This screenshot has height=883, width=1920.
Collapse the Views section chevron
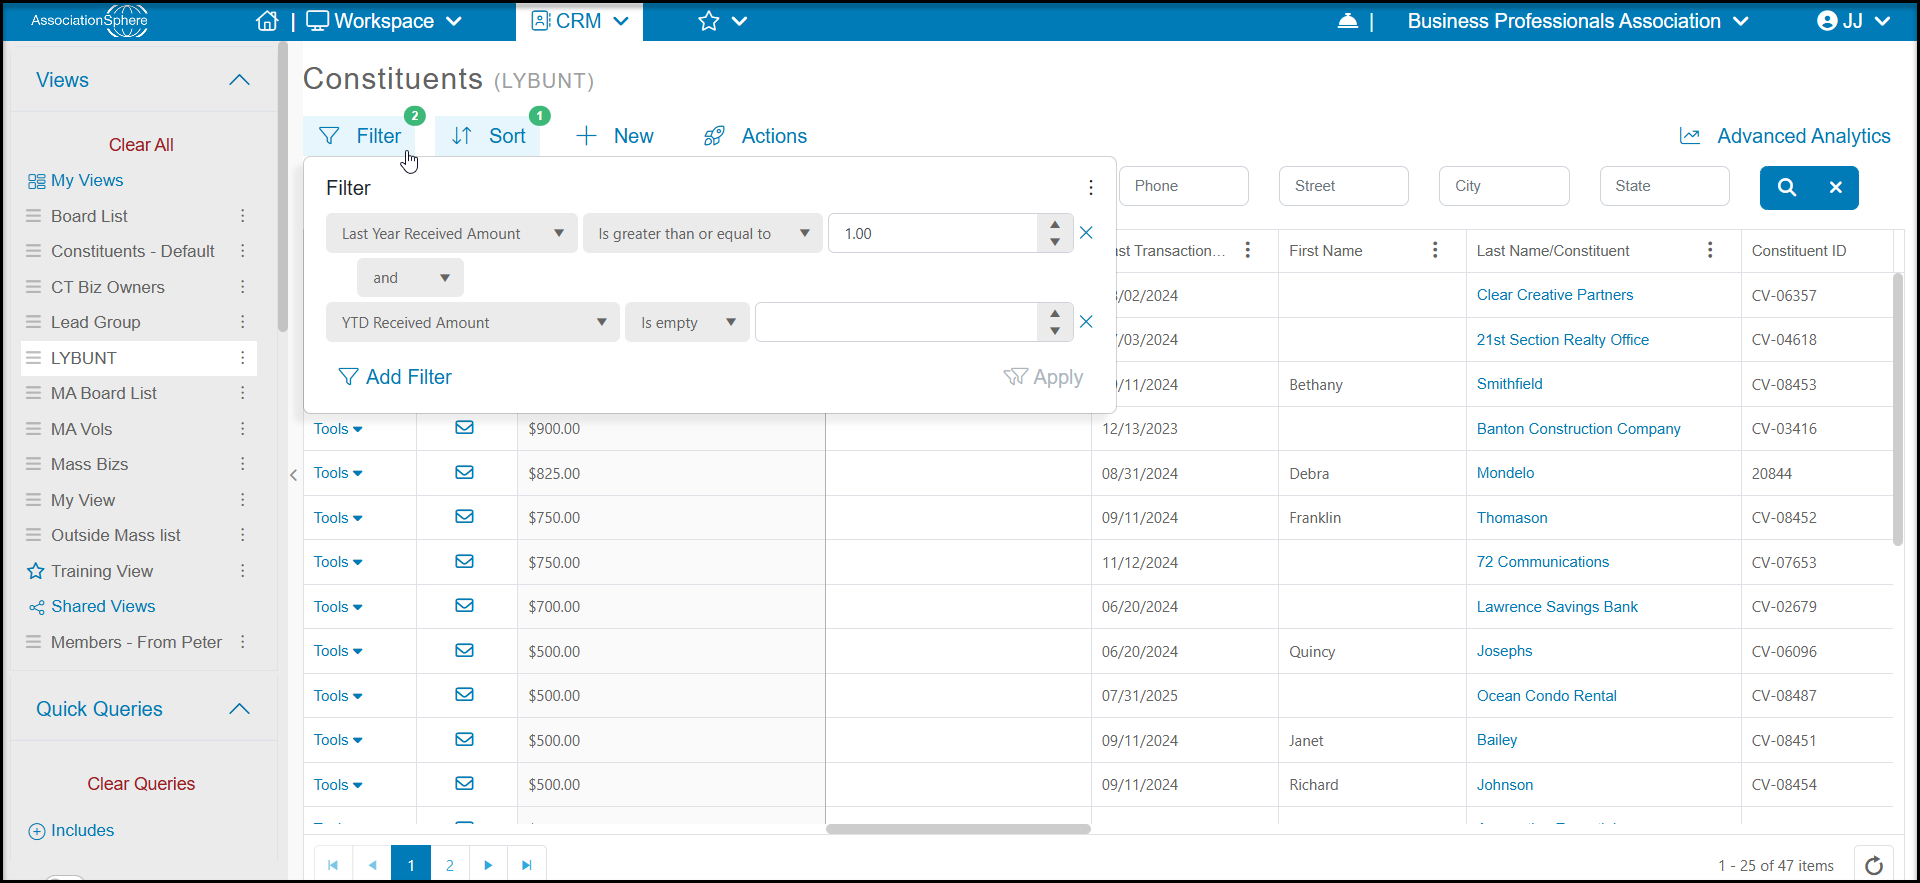239,80
